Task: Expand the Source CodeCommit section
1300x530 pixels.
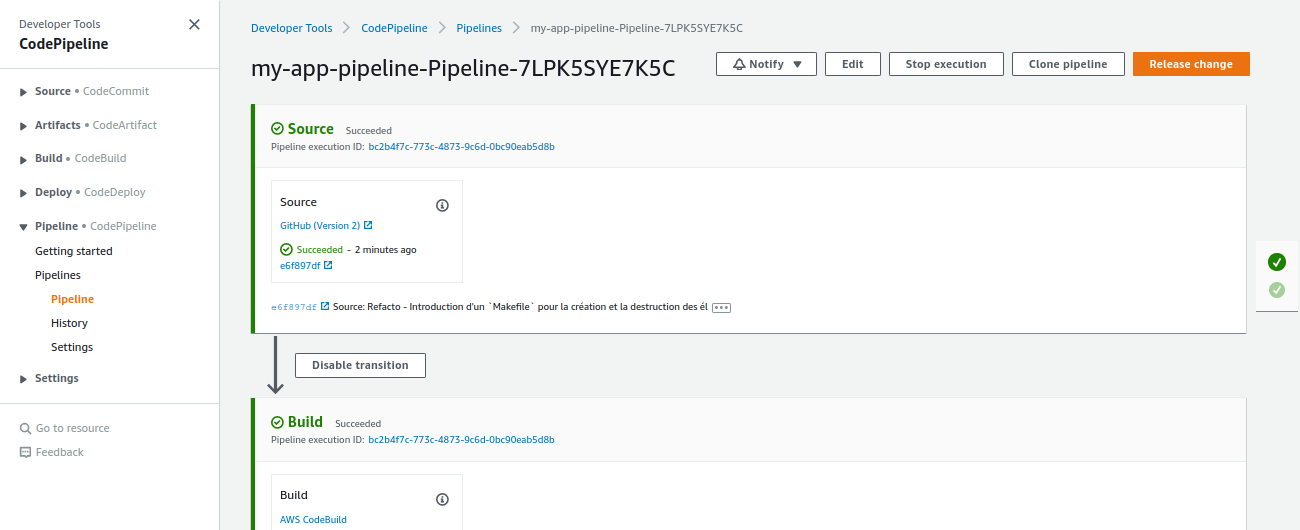Action: [23, 92]
